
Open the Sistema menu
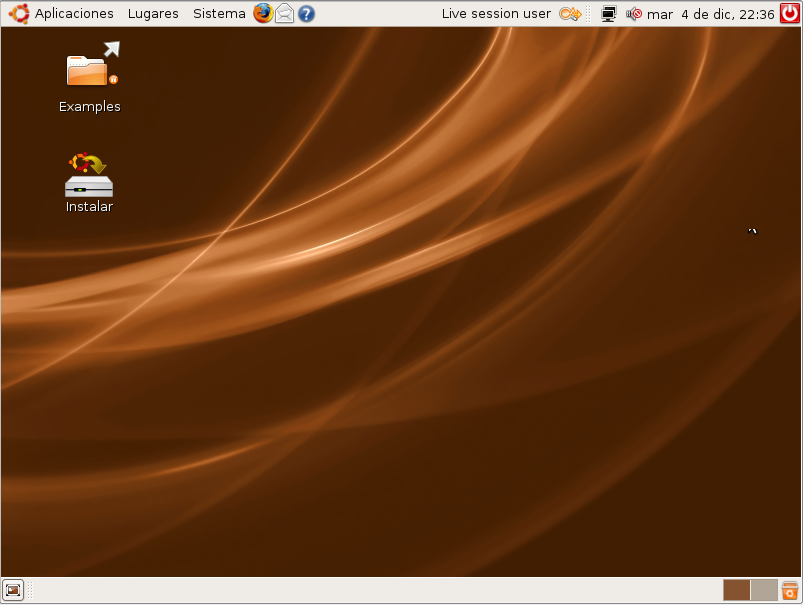219,14
